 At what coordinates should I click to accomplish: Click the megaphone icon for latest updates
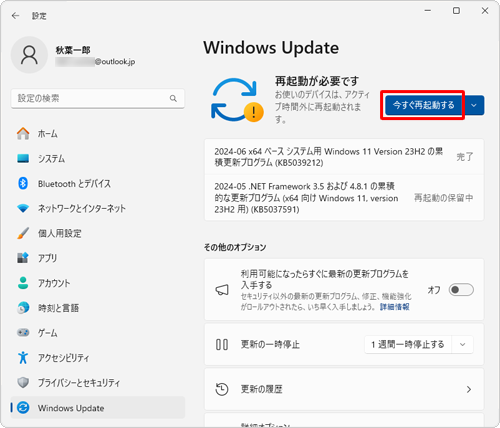coord(222,290)
